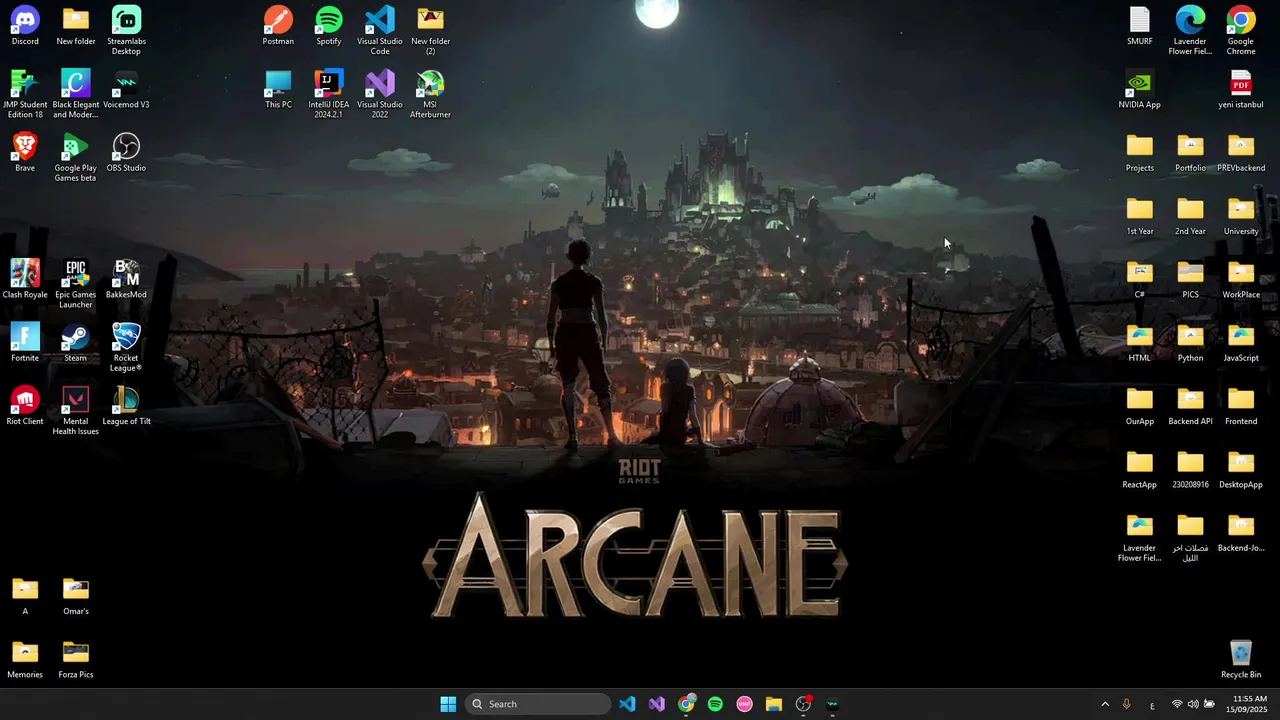Select Epic Games Launcher icon
Viewport: 1280px width, 720px height.
point(75,284)
